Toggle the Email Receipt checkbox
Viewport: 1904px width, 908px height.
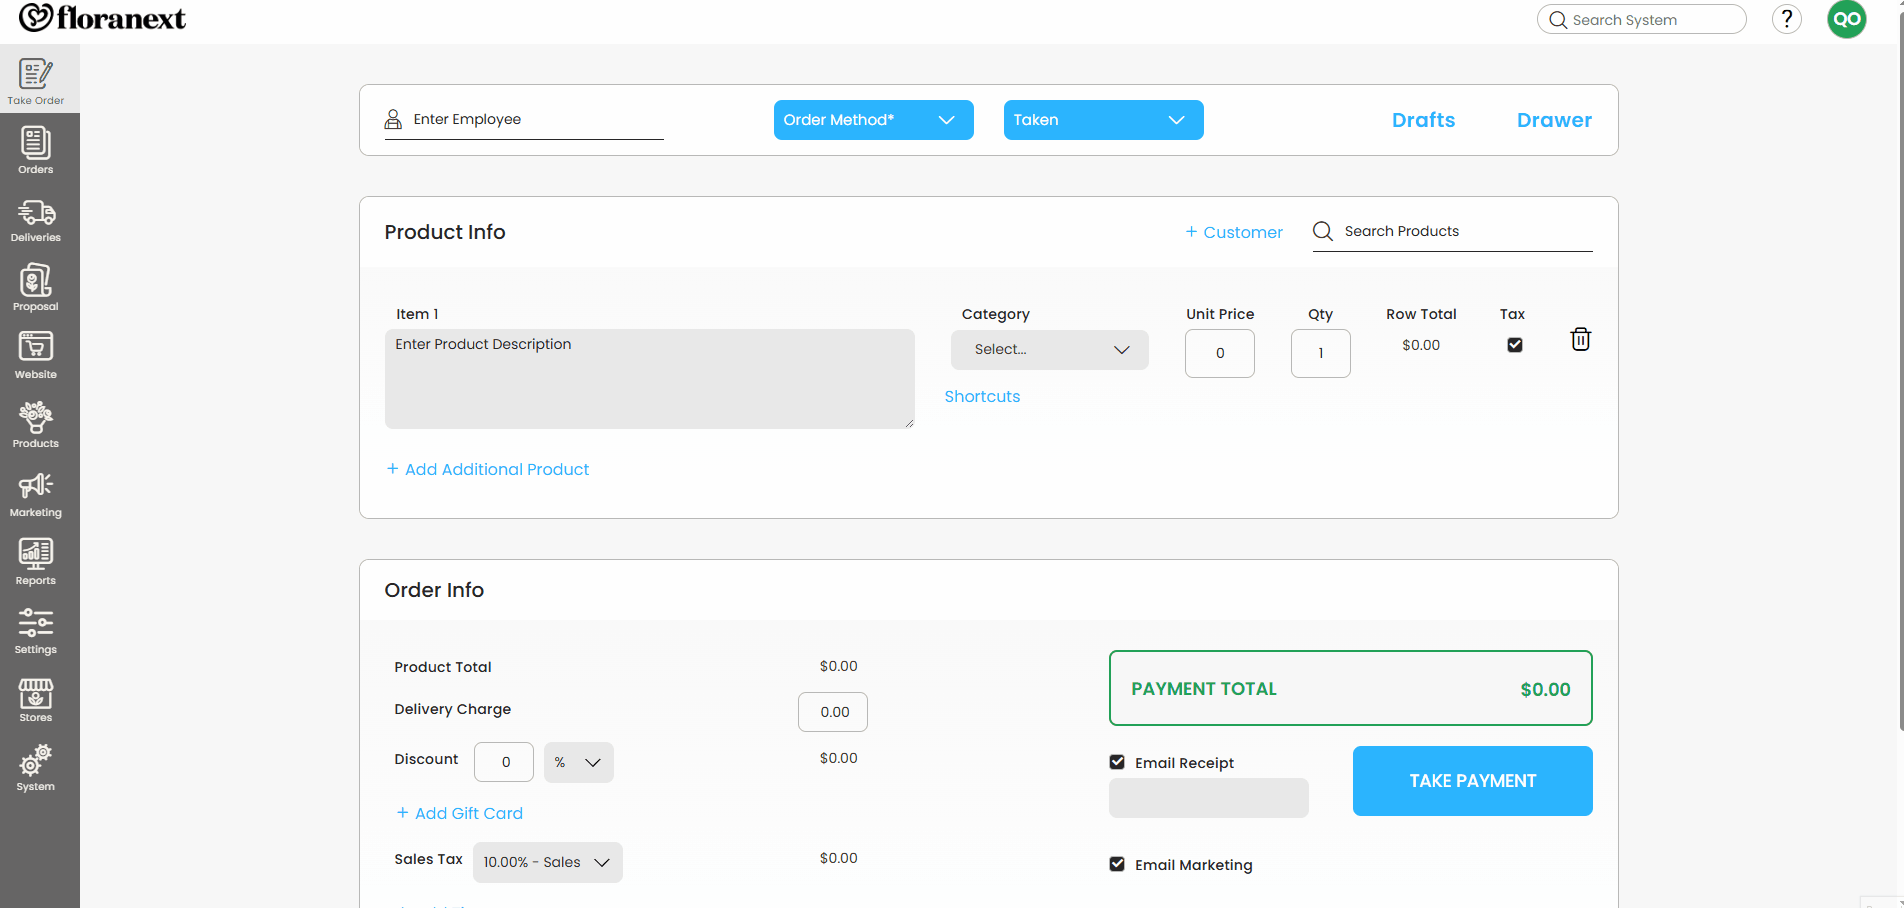coord(1117,762)
